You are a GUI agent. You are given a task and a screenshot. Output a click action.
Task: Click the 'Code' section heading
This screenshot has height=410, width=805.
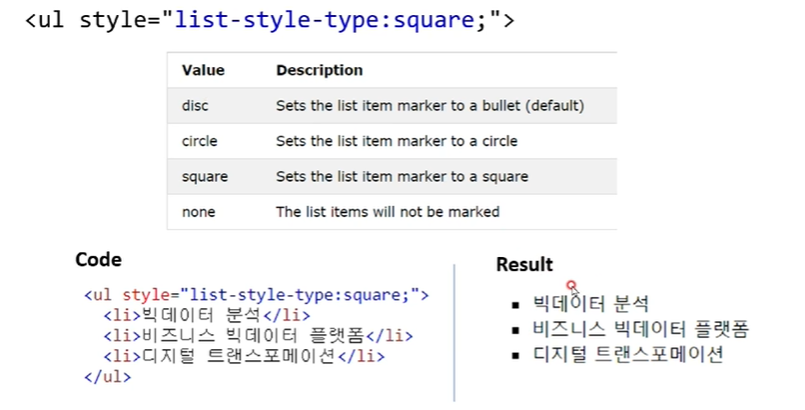pyautogui.click(x=99, y=260)
